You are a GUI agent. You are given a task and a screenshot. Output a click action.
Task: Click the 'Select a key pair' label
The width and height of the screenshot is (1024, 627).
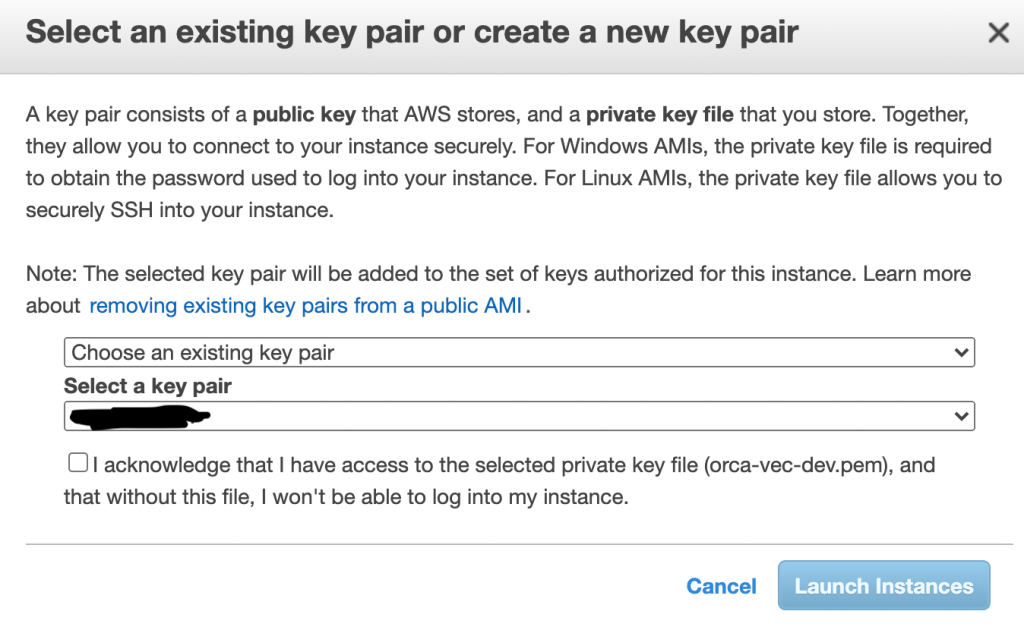[x=148, y=386]
